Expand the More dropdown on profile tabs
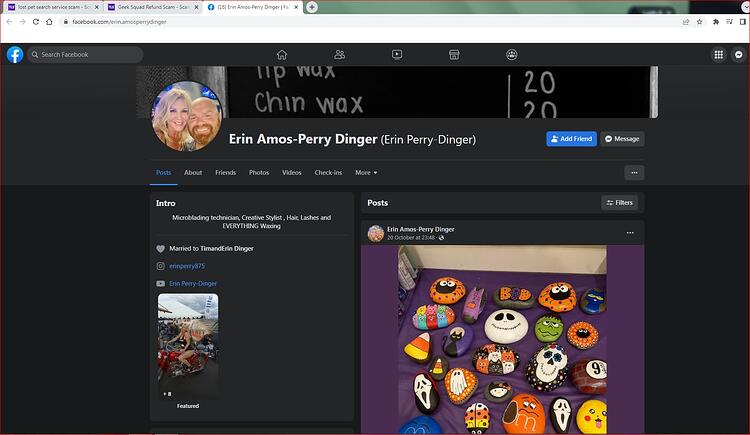 pos(366,173)
